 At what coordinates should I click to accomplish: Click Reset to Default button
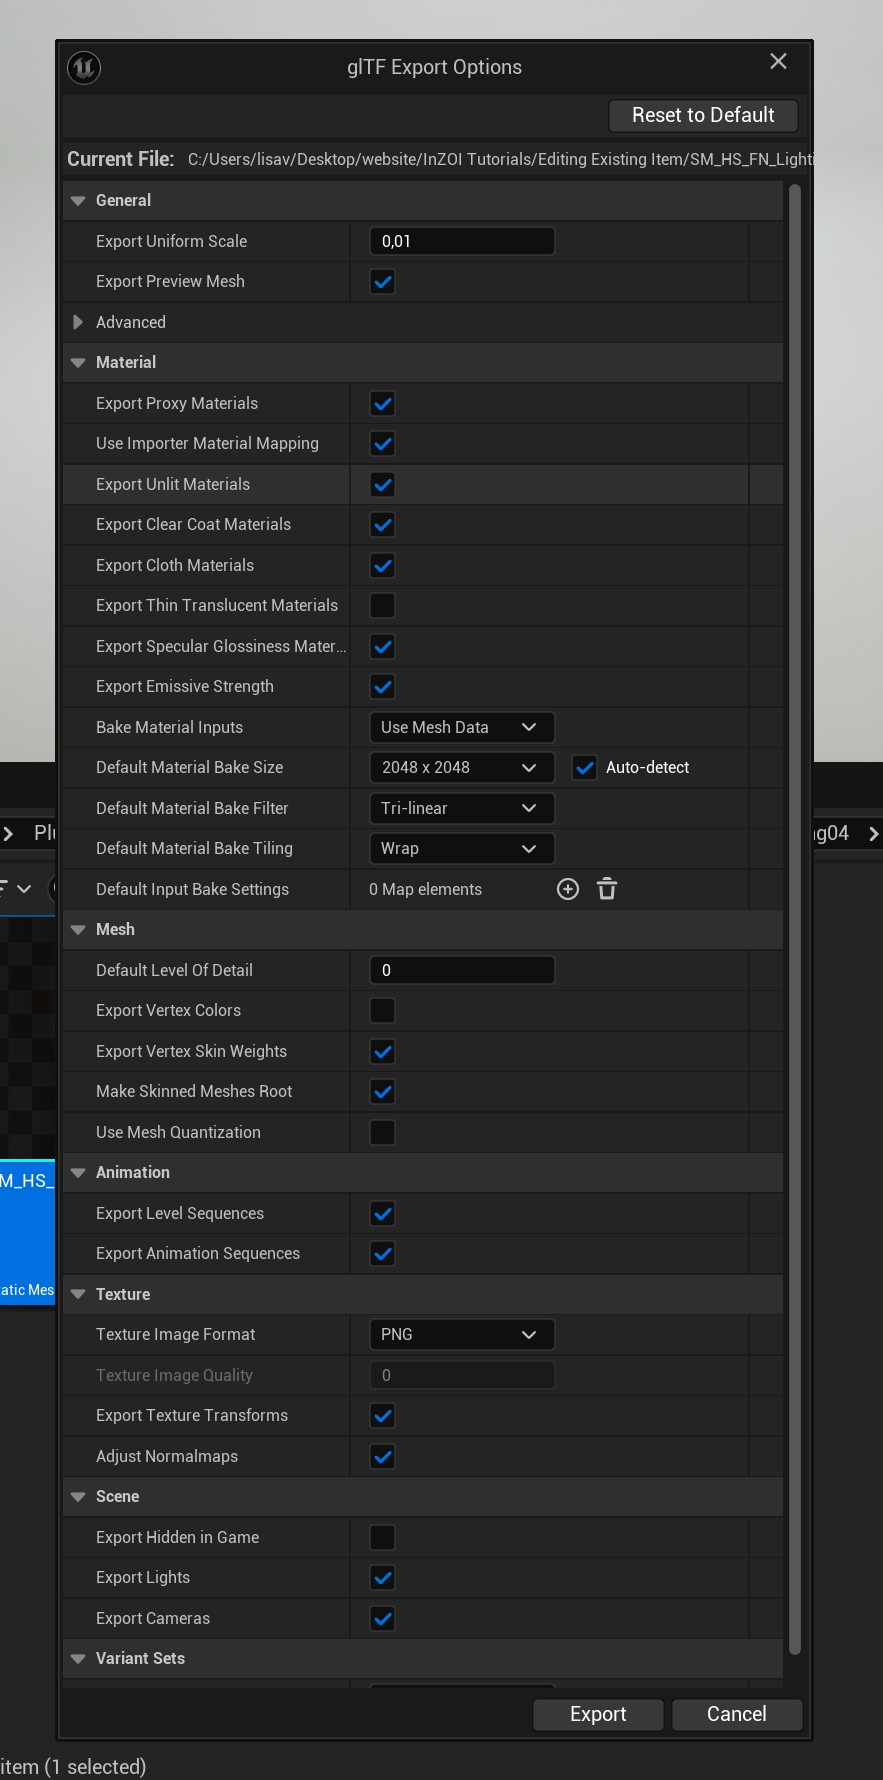[703, 115]
